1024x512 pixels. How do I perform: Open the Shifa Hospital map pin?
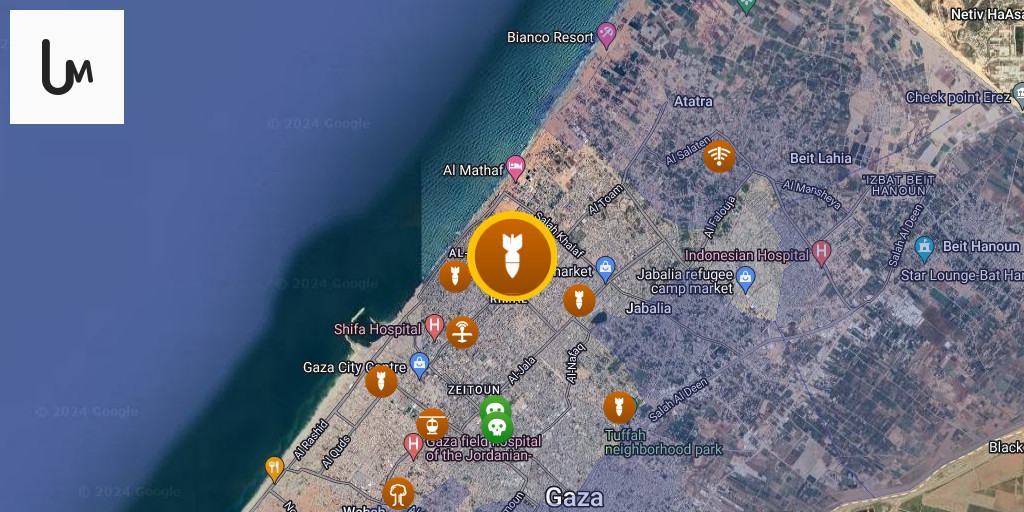click(434, 327)
